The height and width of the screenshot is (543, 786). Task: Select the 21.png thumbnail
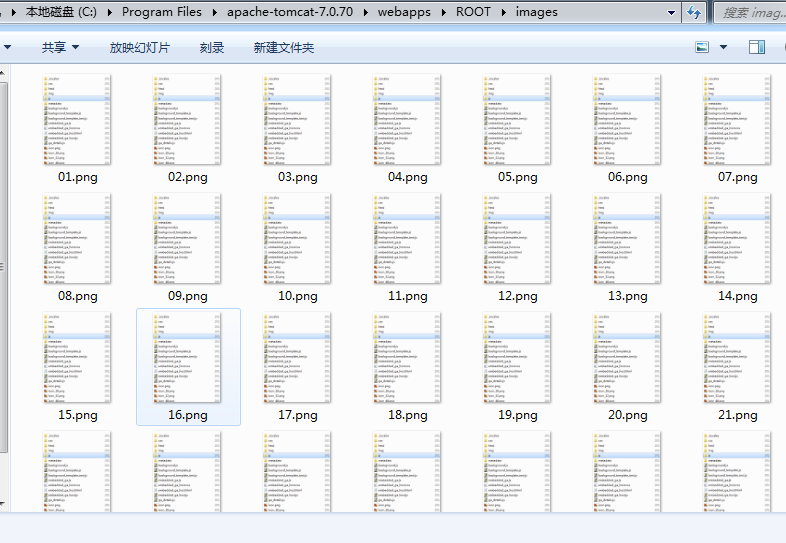(x=737, y=357)
